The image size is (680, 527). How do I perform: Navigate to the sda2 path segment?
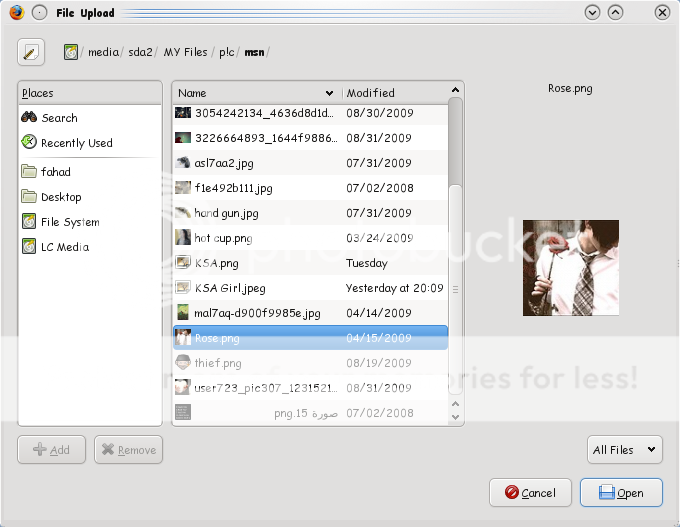pos(140,52)
